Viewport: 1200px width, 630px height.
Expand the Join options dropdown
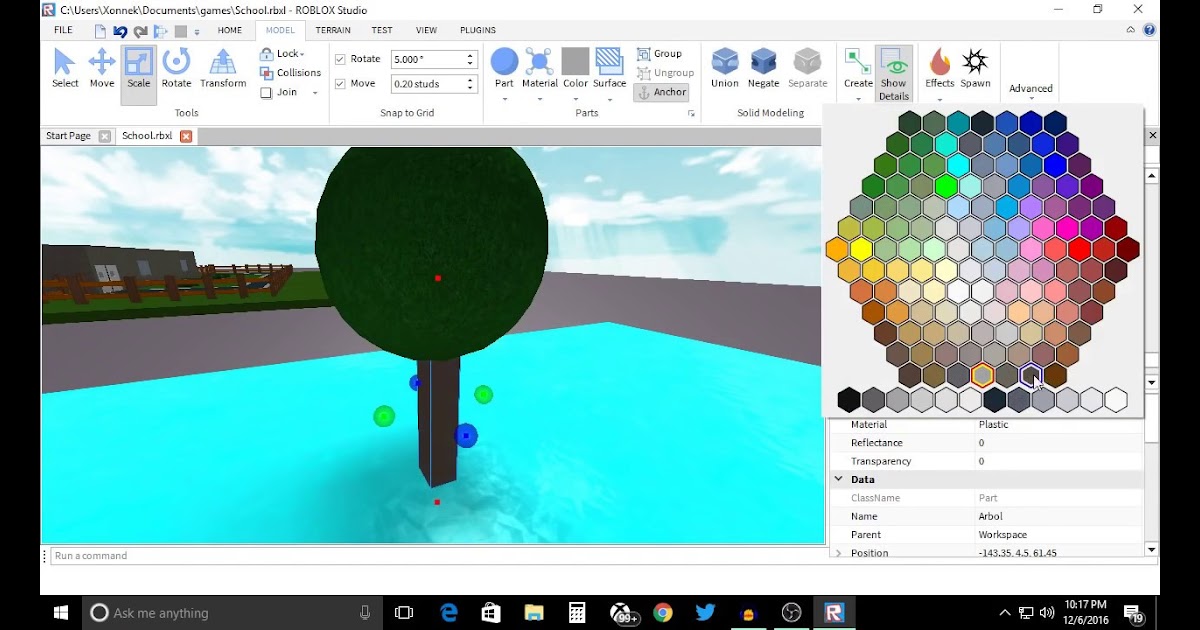click(315, 92)
